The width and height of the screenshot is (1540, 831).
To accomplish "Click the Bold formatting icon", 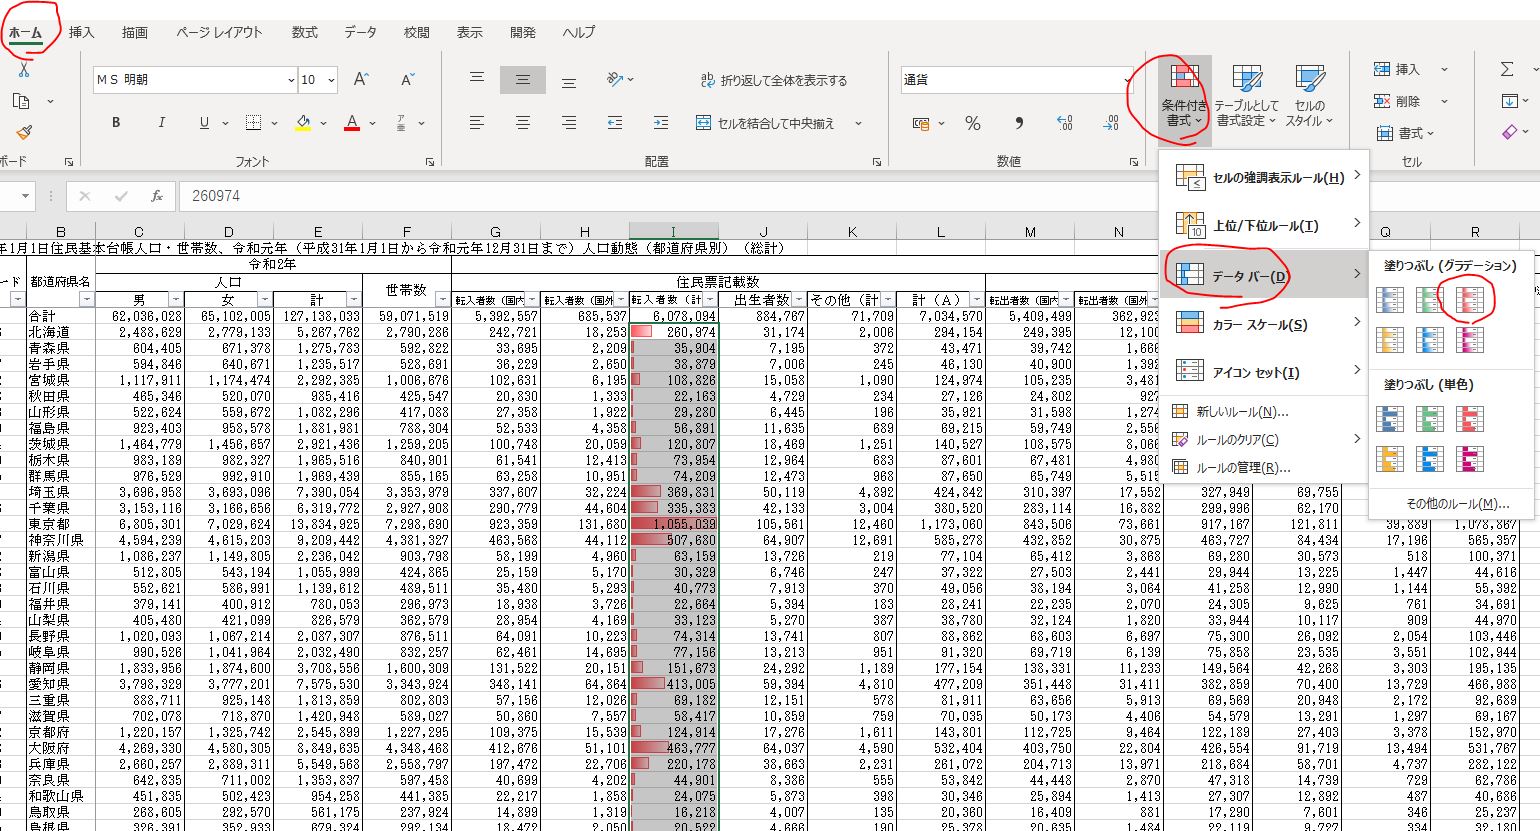I will (x=116, y=123).
